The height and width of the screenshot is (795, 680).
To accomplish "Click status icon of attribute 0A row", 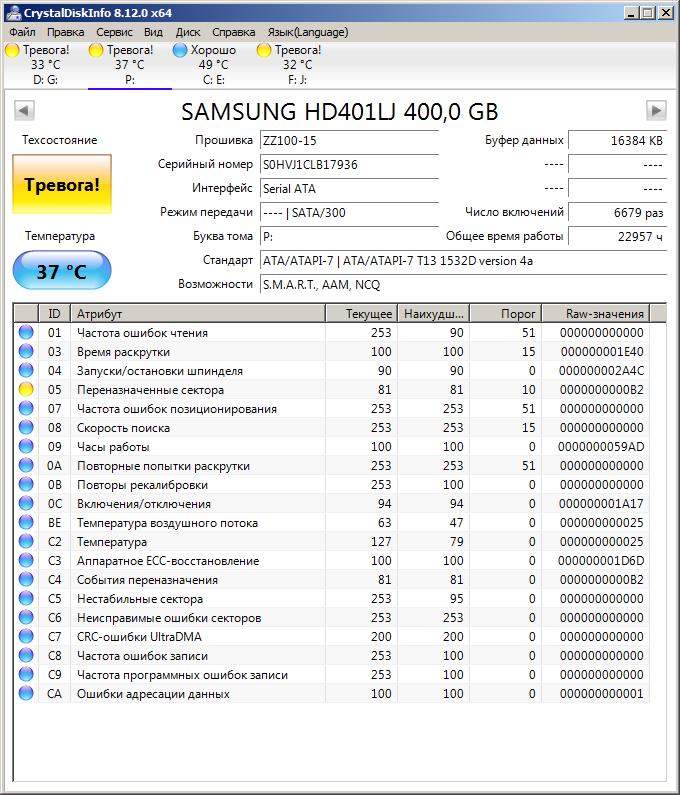I will click(26, 465).
